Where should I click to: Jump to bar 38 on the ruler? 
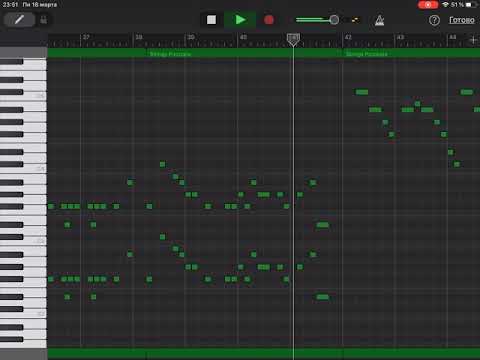[x=139, y=37]
